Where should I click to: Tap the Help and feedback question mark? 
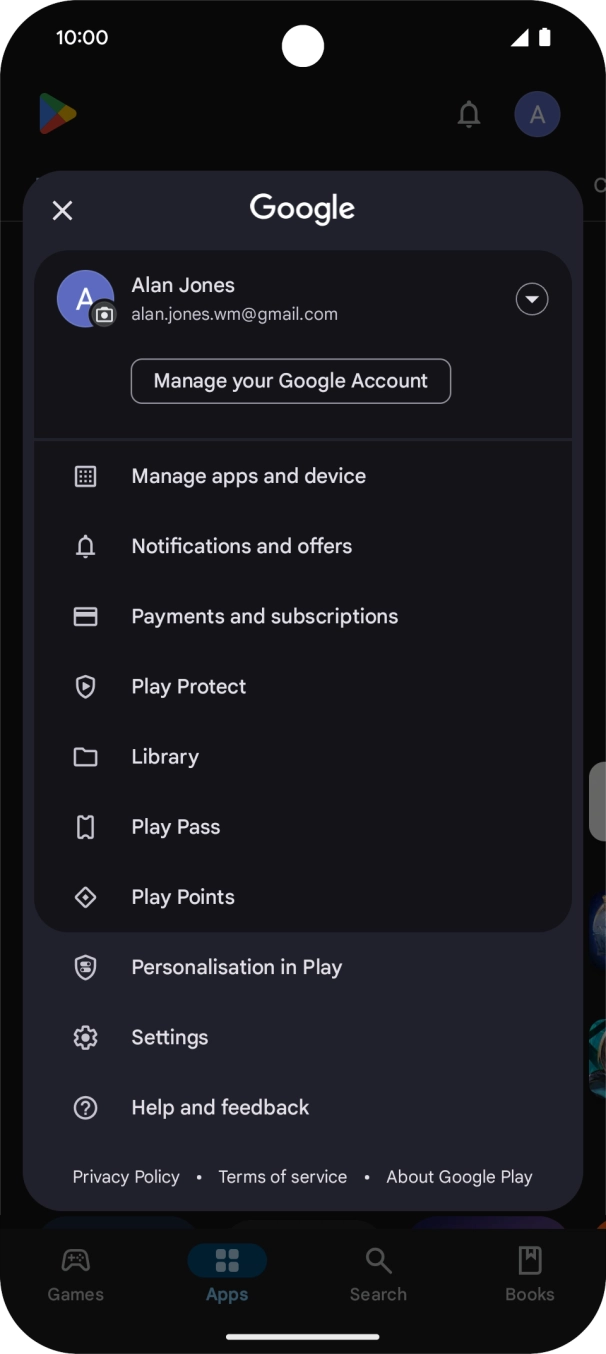coord(85,1107)
